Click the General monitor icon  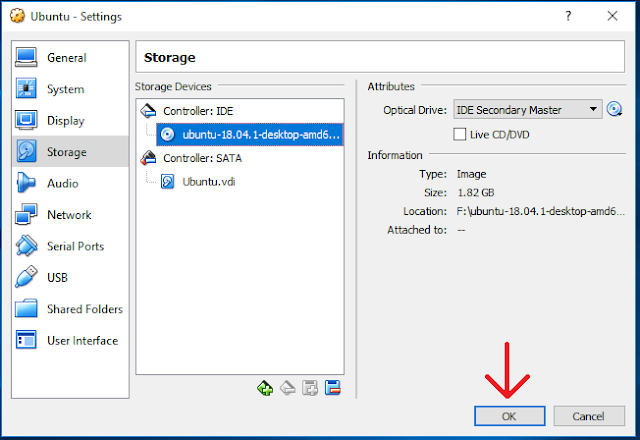point(26,57)
